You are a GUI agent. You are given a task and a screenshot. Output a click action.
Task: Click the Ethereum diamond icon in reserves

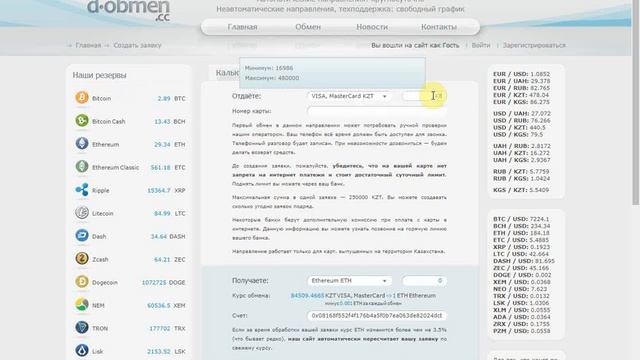point(82,144)
